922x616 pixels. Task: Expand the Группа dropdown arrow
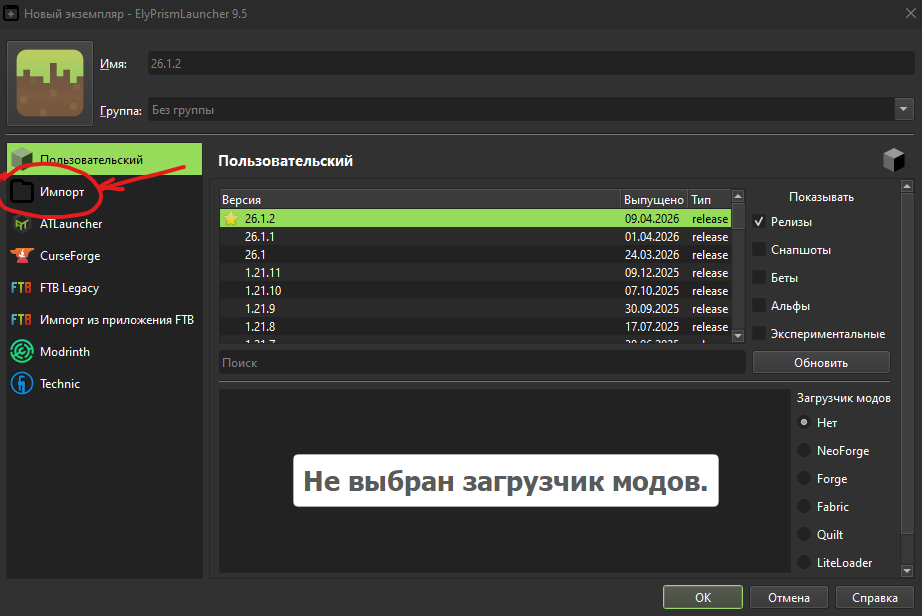[904, 109]
